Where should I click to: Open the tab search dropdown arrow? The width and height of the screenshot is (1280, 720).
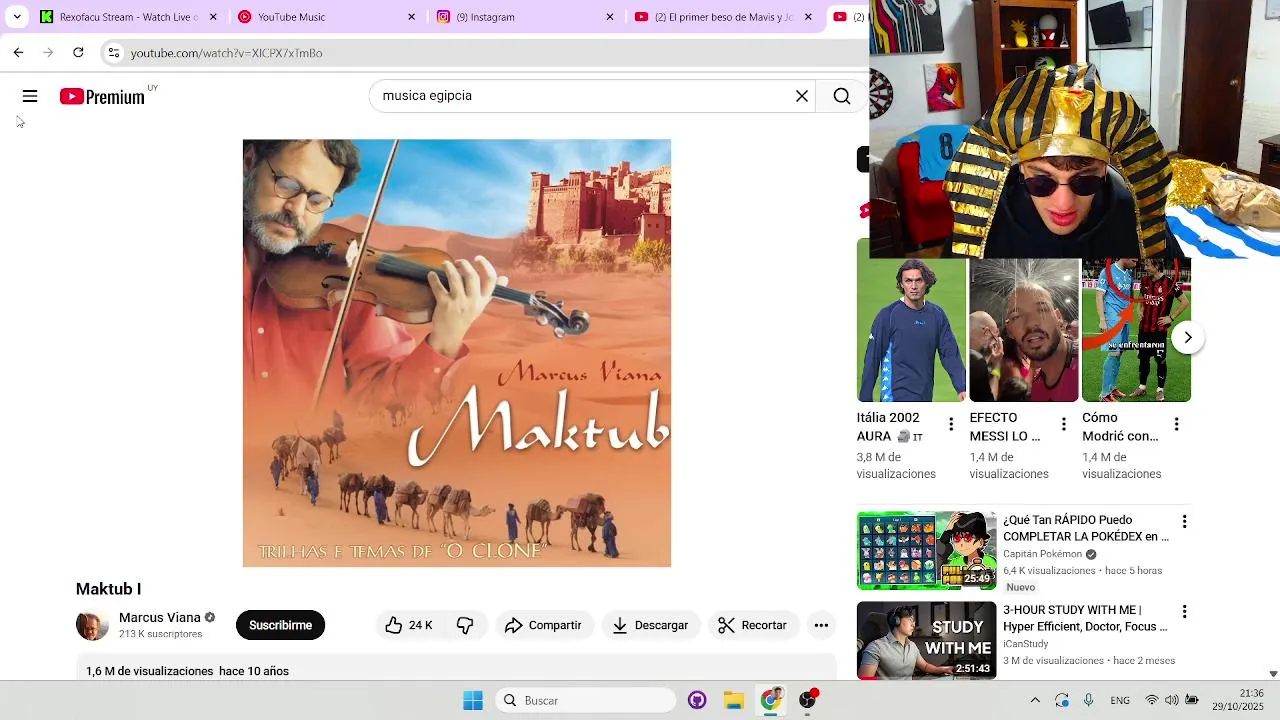click(x=17, y=17)
